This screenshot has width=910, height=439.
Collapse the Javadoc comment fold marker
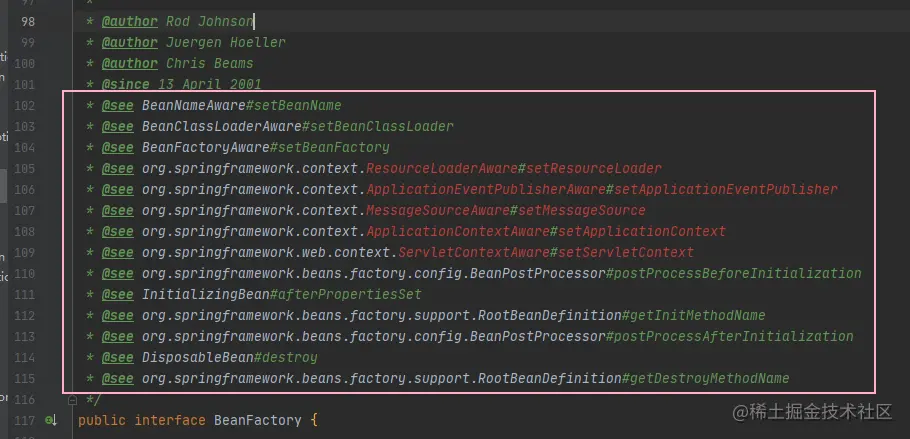(x=73, y=400)
